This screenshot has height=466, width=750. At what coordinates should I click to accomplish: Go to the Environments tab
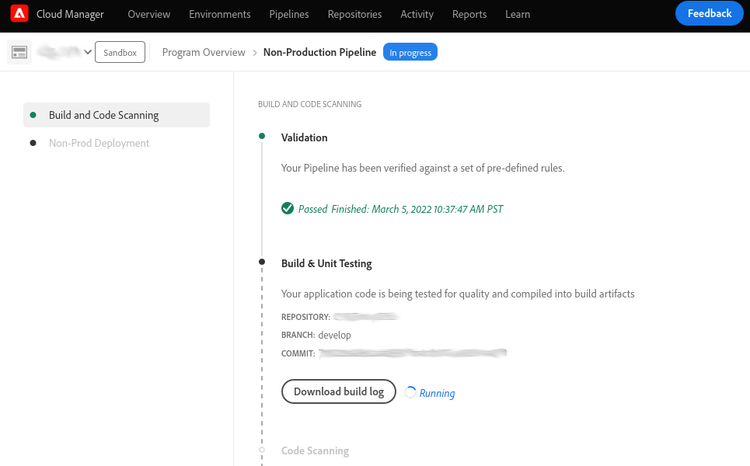coord(220,14)
